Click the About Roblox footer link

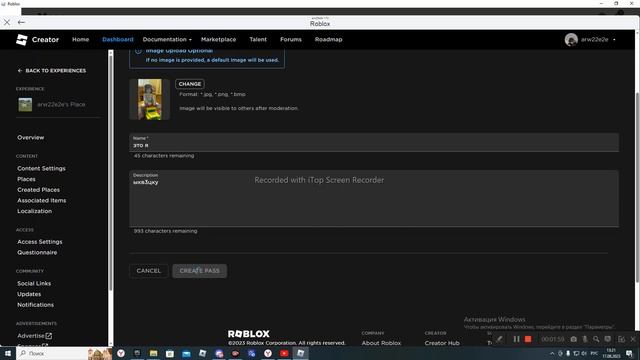coord(381,343)
